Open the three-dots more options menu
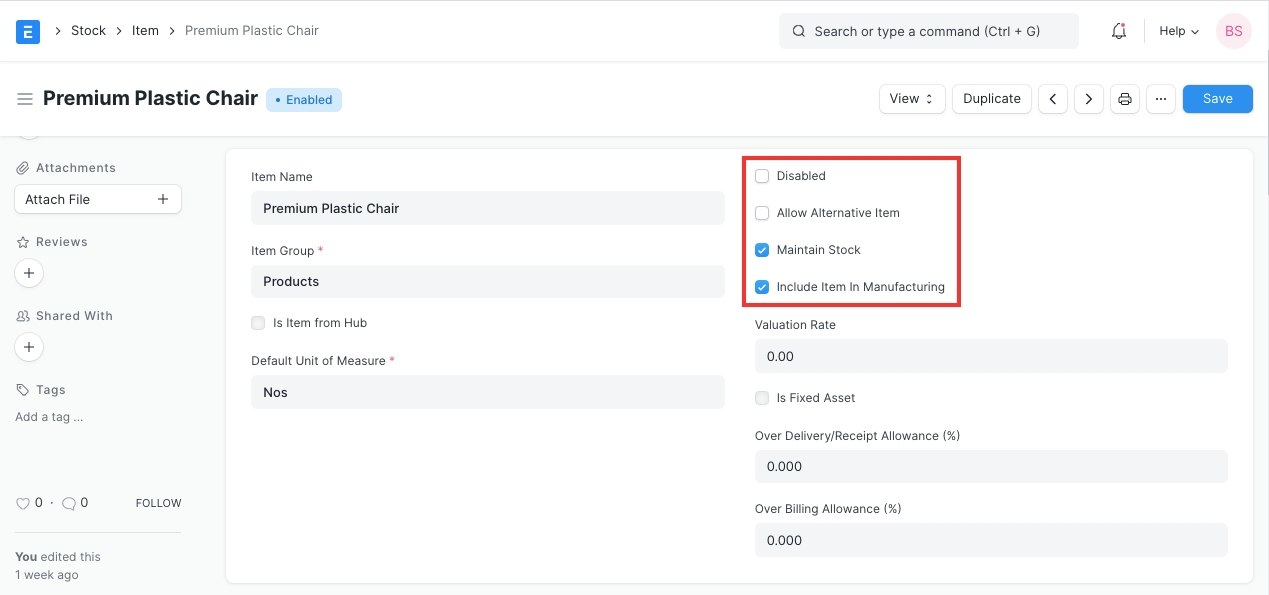Viewport: 1269px width, 595px height. (1160, 99)
